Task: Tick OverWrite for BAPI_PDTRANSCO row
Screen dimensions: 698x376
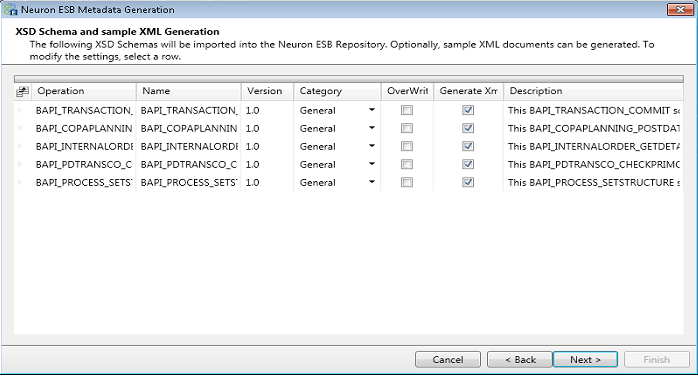Action: click(407, 164)
